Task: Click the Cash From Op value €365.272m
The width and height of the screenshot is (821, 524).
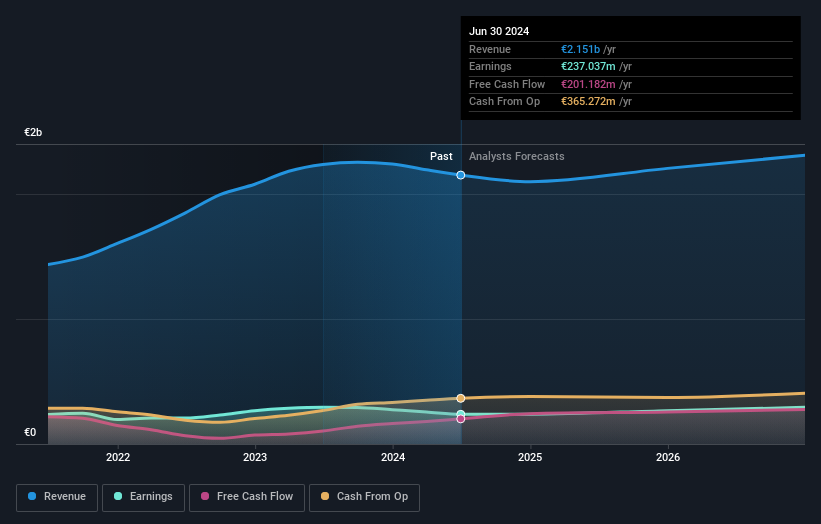Action: (x=588, y=102)
